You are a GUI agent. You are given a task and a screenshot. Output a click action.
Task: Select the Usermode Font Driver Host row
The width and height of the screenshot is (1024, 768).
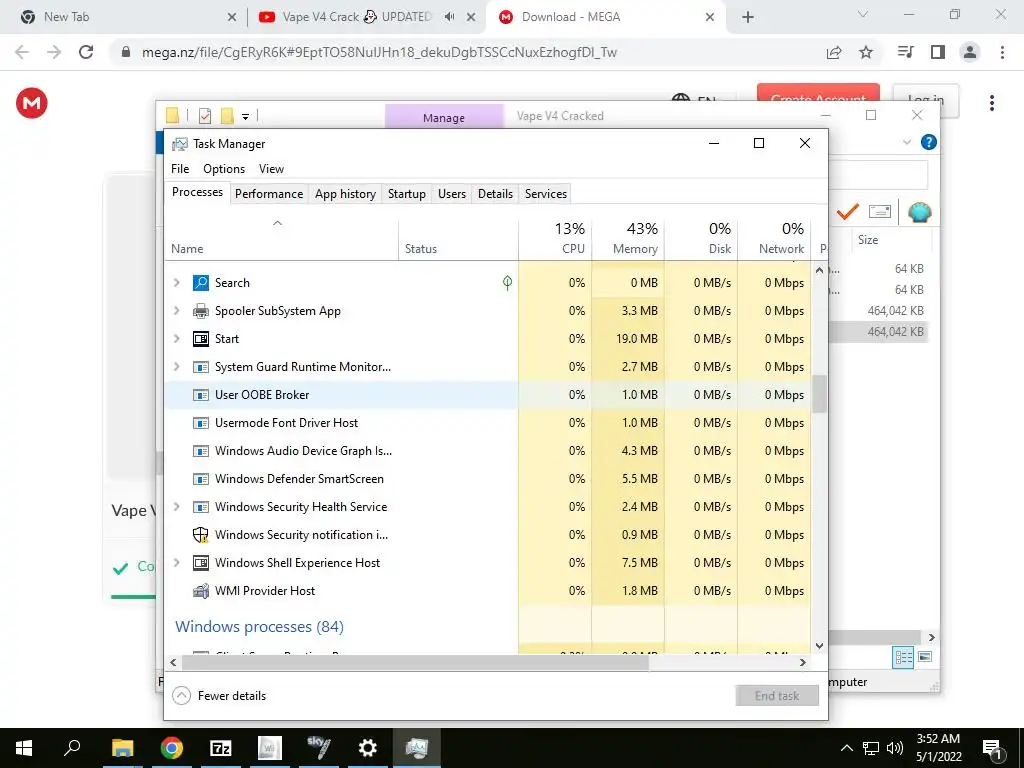(487, 423)
